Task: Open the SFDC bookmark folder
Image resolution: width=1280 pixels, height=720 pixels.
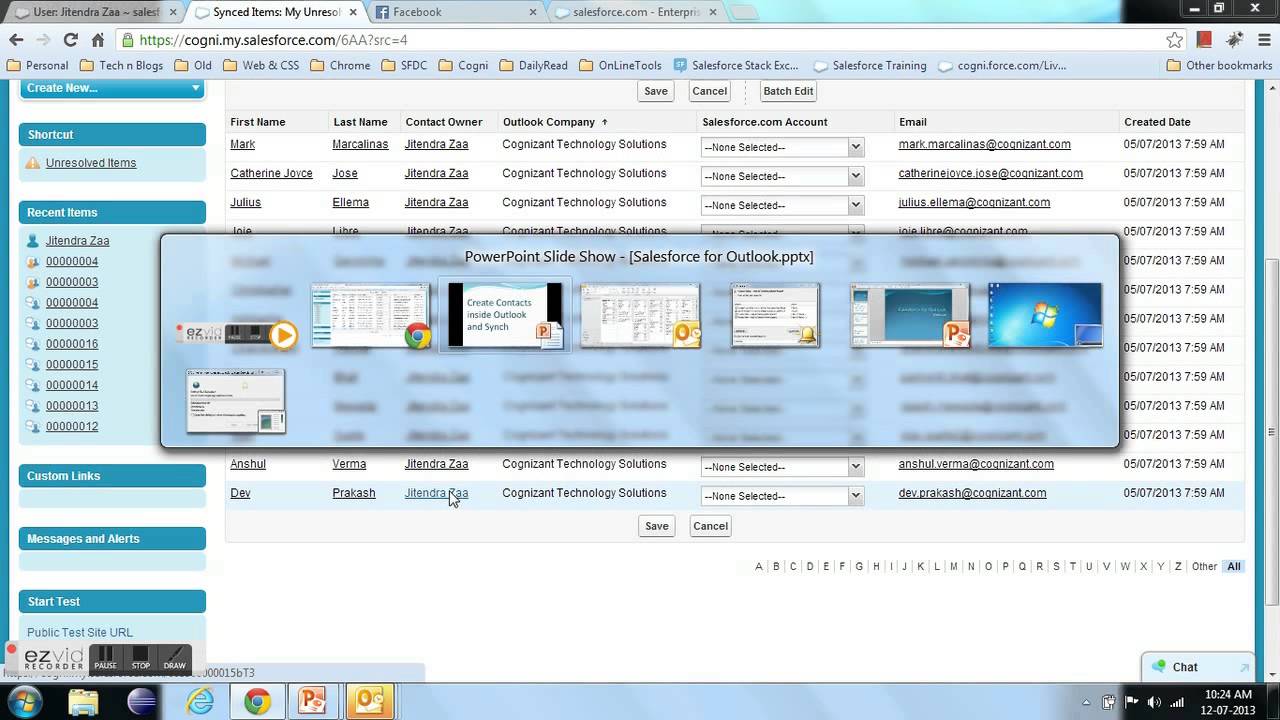Action: point(403,65)
